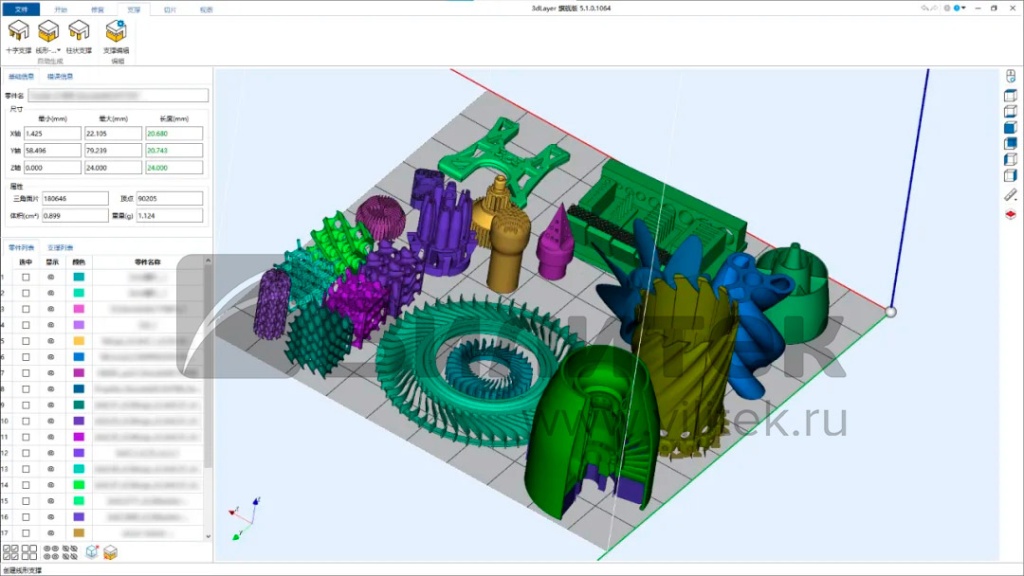Click the pink color swatch in row 3
The height and width of the screenshot is (576, 1024).
(x=78, y=309)
